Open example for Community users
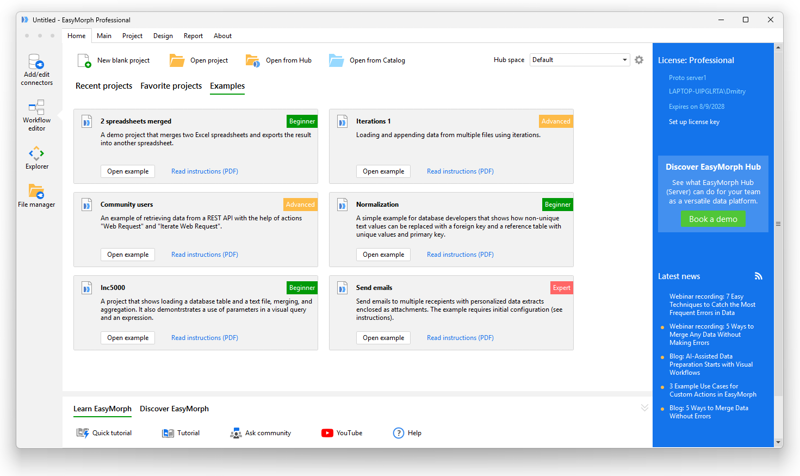The image size is (800, 476). 128,255
